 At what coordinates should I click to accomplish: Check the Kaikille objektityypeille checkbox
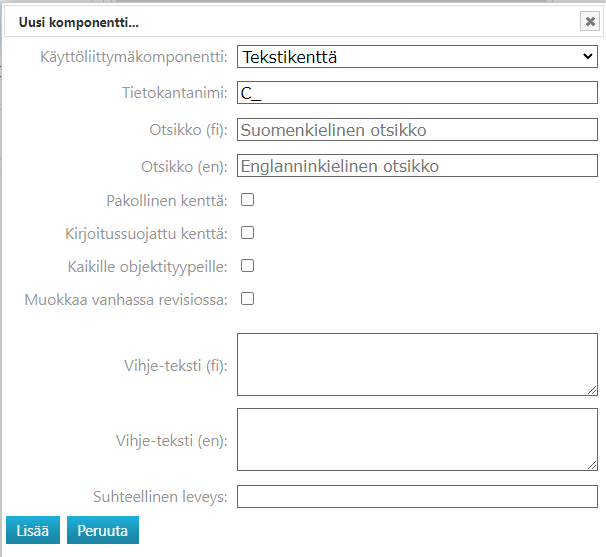point(248,266)
